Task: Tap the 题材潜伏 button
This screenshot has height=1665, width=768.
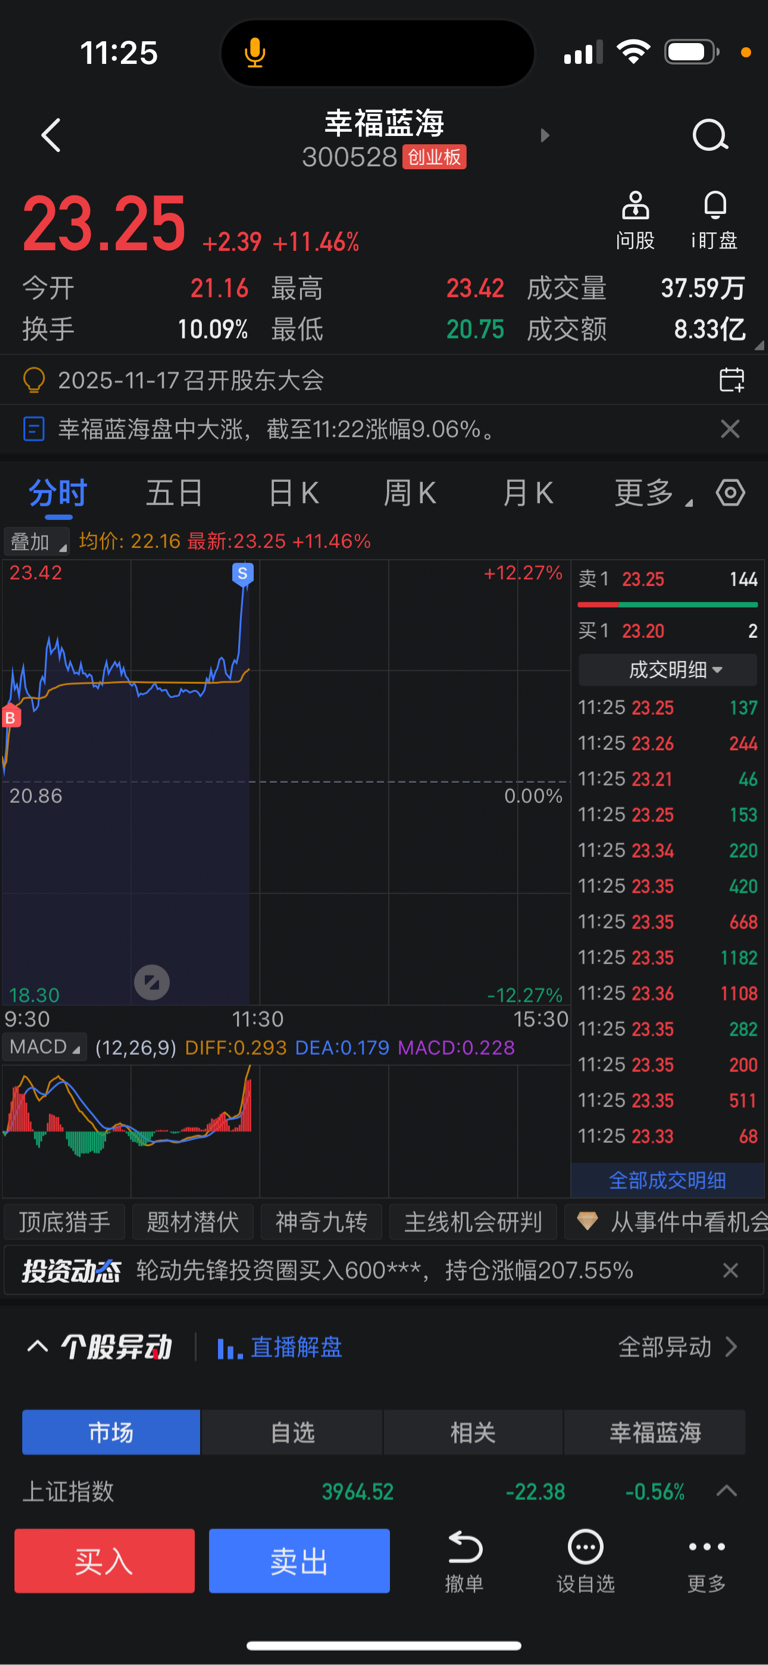Action: [193, 1222]
